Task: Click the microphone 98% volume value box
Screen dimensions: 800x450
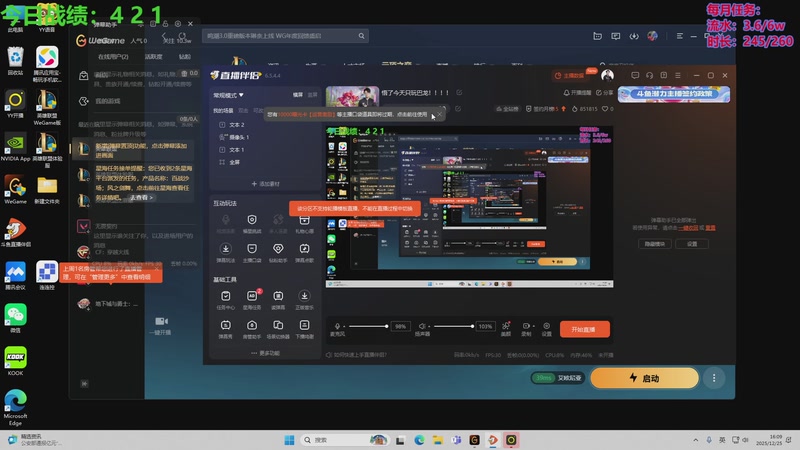Action: 401,327
